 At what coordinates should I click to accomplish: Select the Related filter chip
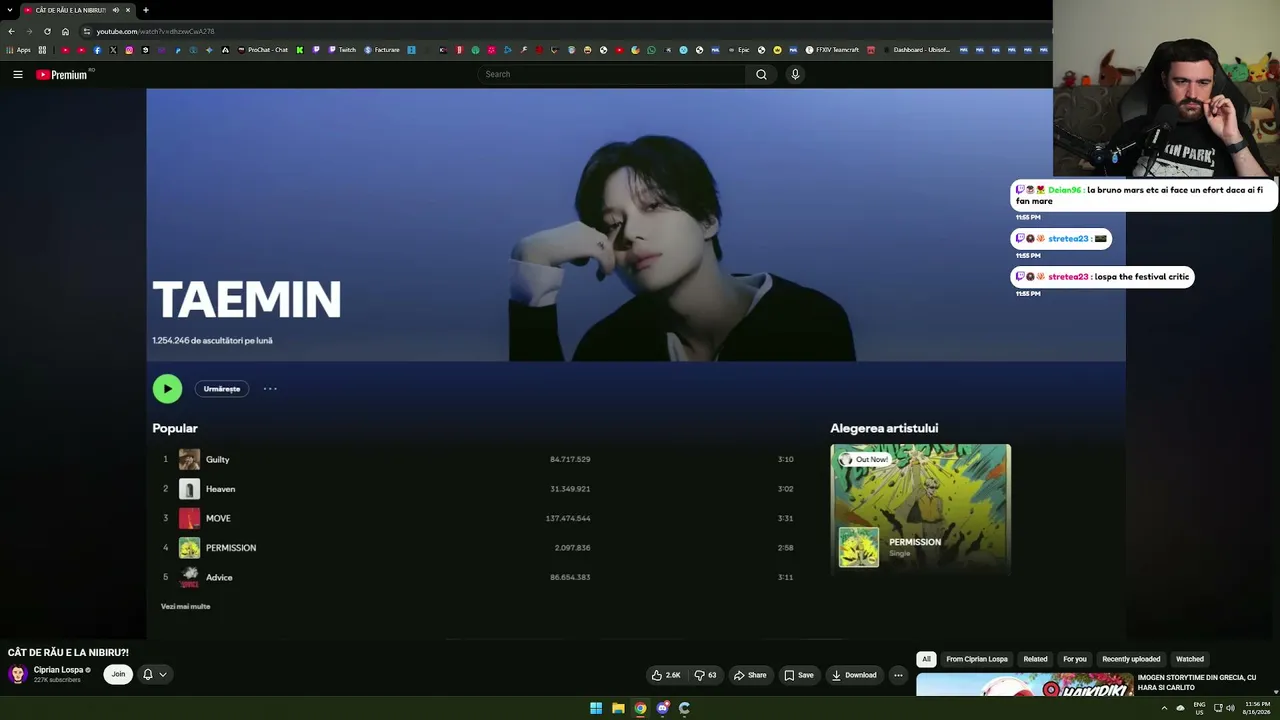tap(1035, 659)
